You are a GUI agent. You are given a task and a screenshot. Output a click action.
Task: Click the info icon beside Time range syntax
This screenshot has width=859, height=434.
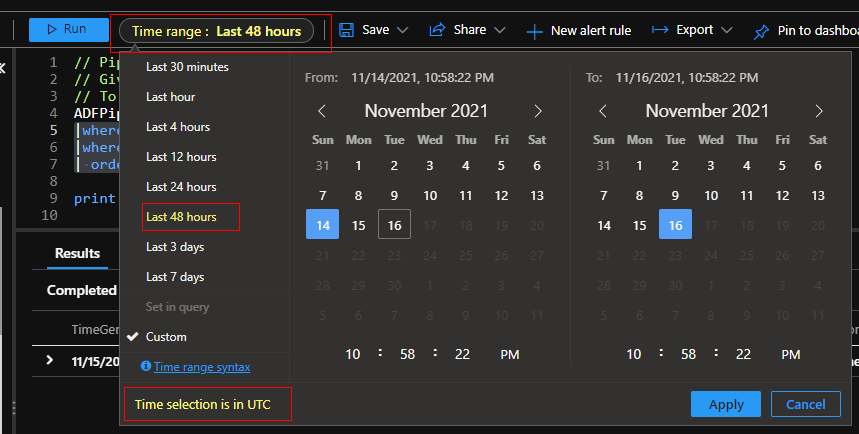146,366
